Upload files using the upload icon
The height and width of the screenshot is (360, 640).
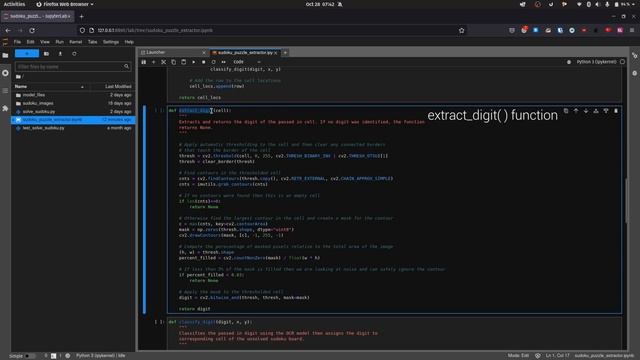(60, 53)
